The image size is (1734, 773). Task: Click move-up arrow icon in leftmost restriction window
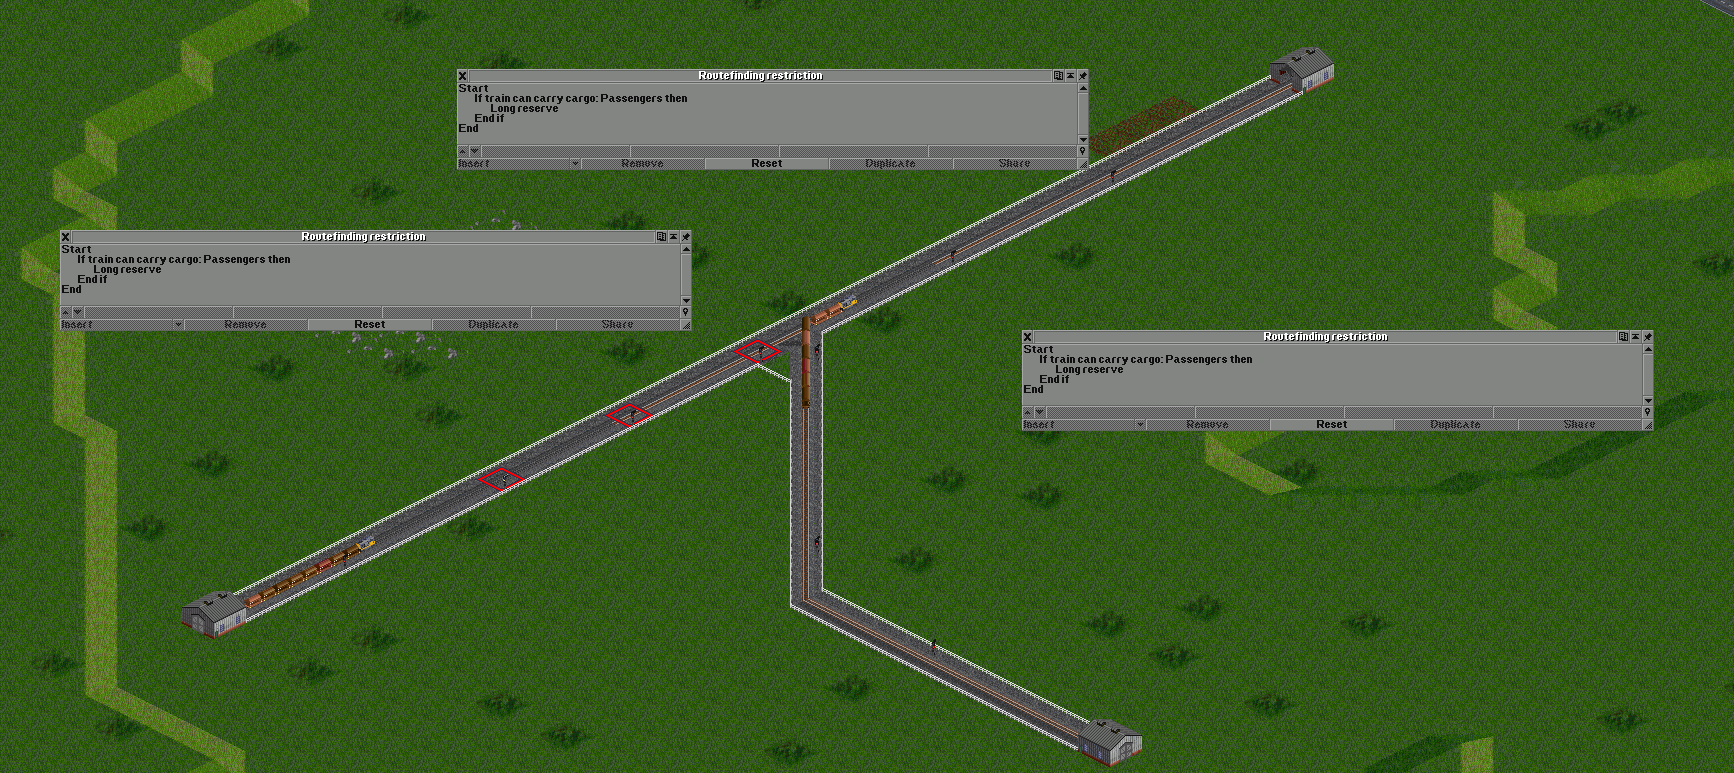point(66,312)
